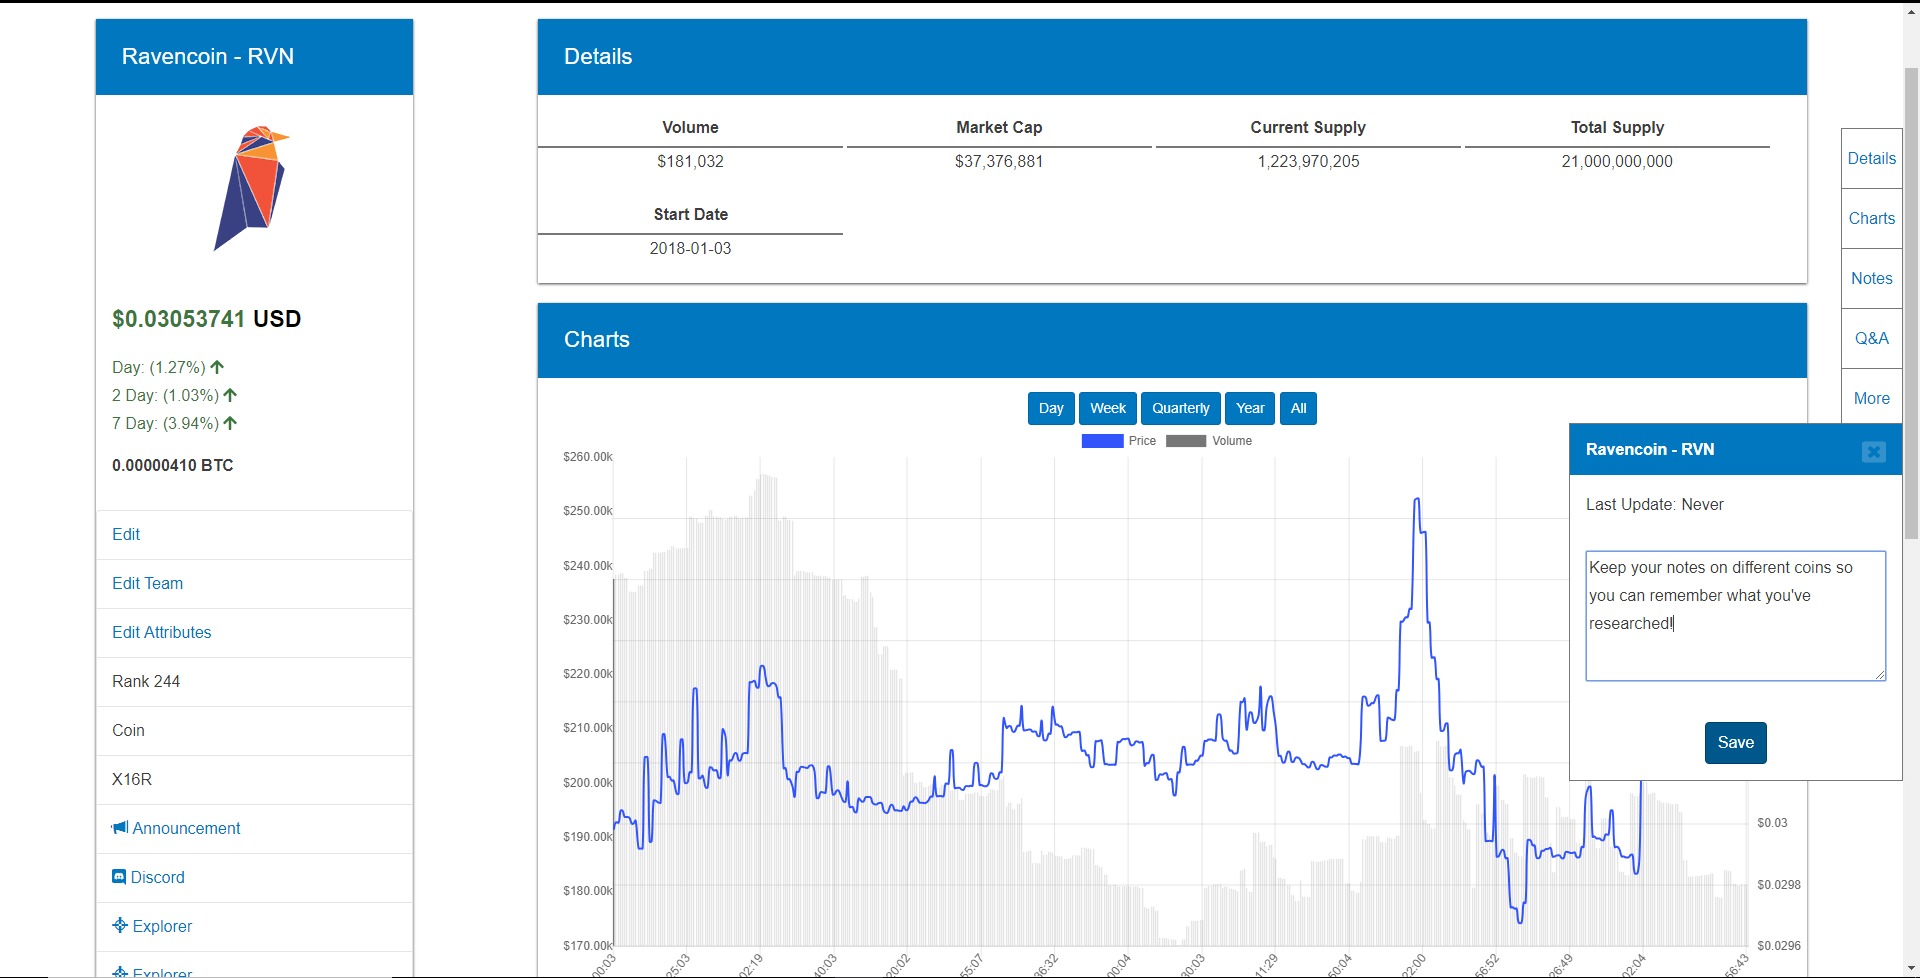Select the blue Price legend swatch
Viewport: 1920px width, 978px height.
(x=1101, y=440)
